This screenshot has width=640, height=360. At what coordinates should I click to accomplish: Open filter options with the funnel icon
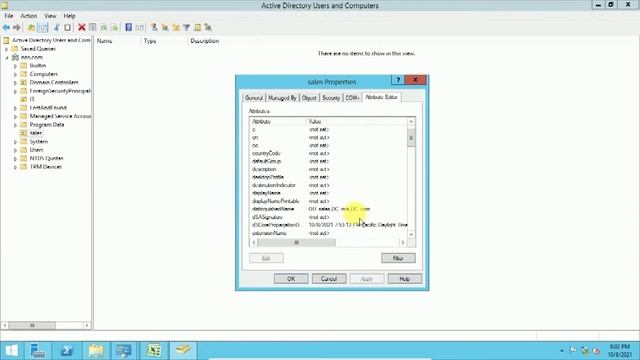[x=187, y=27]
